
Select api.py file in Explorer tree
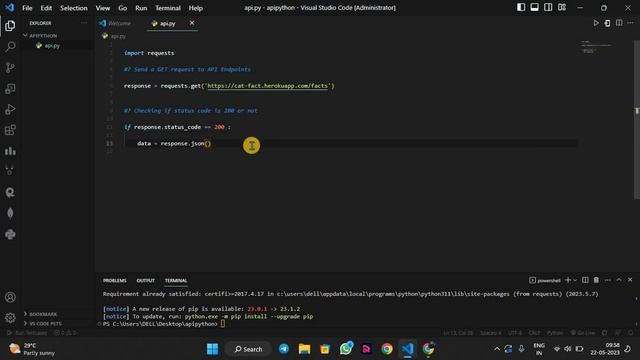coord(52,46)
